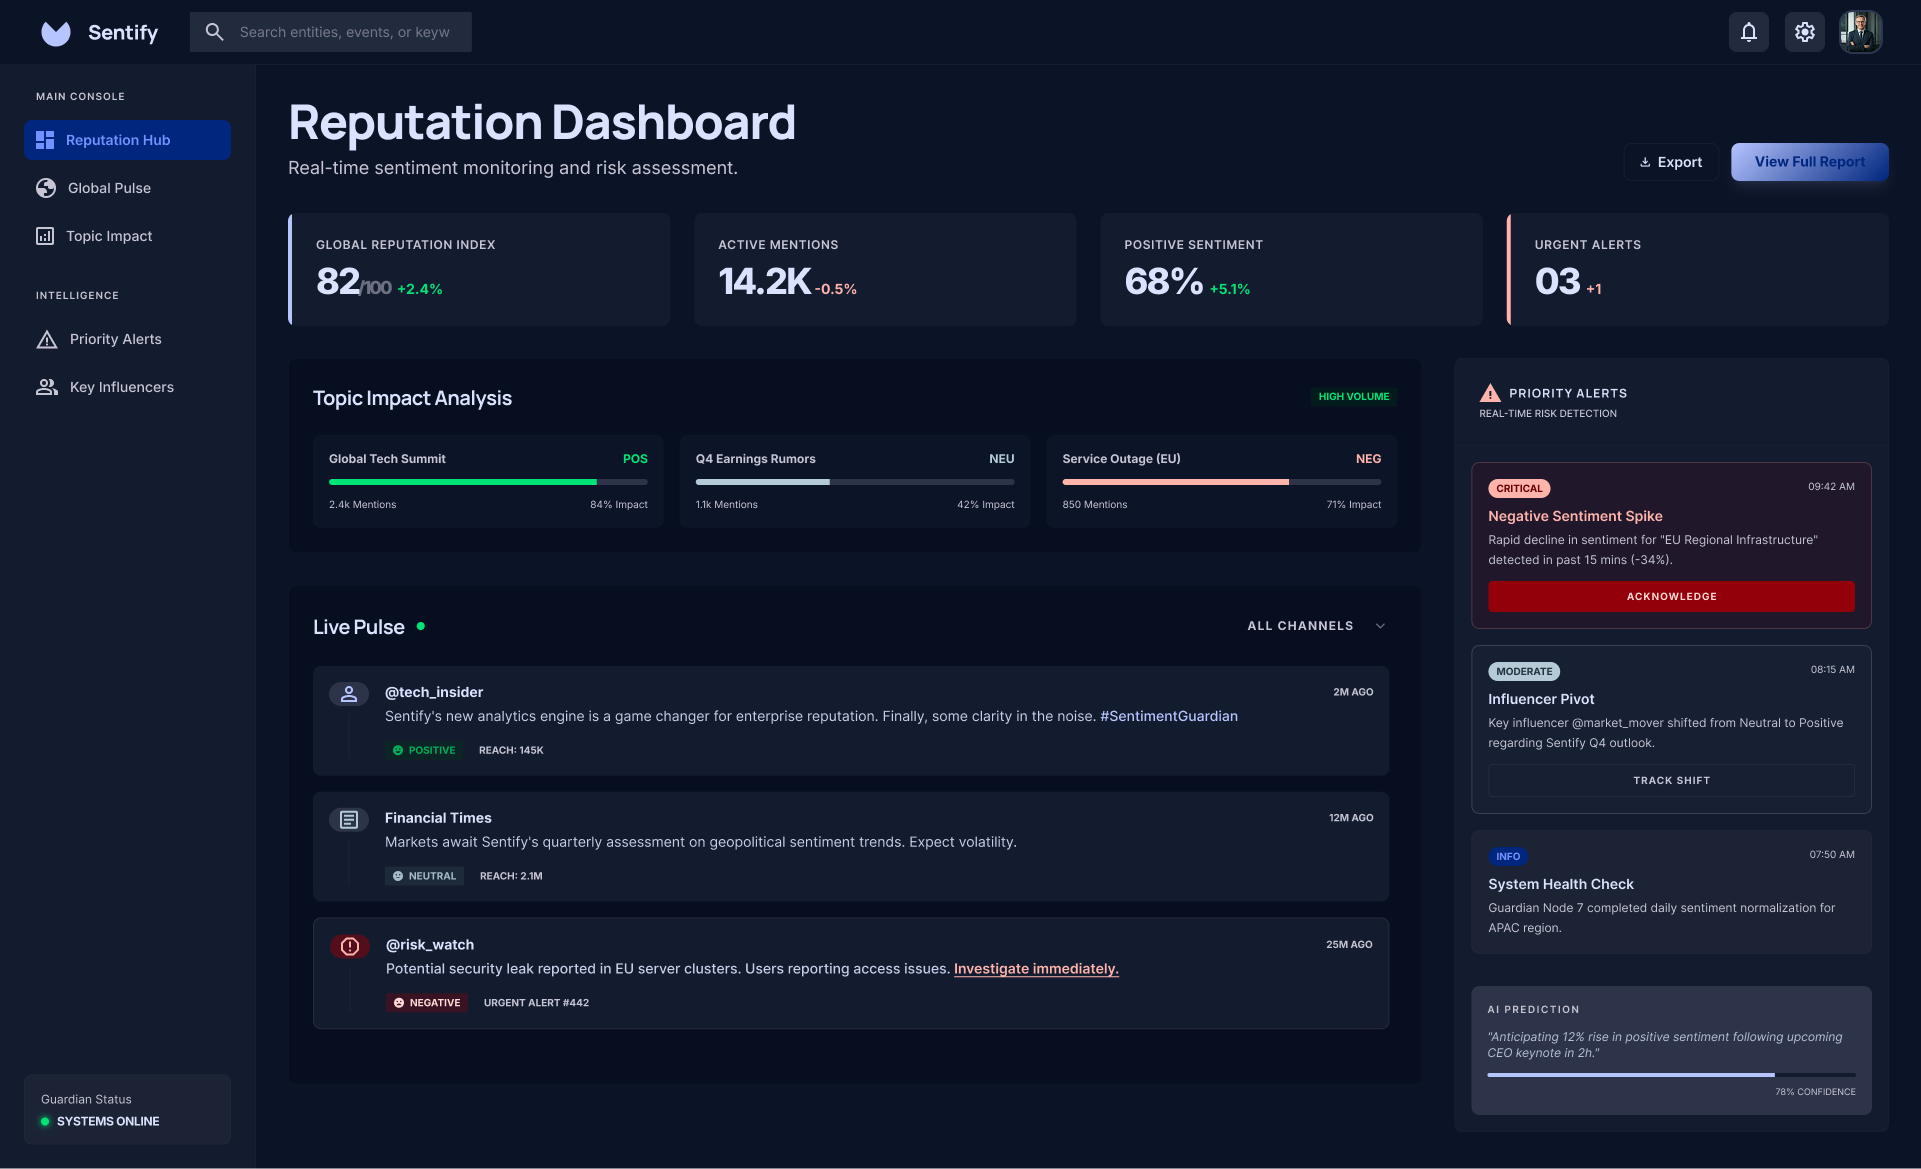1921x1169 pixels.
Task: Click the 78% CONFIDENCE label
Action: (1815, 1092)
